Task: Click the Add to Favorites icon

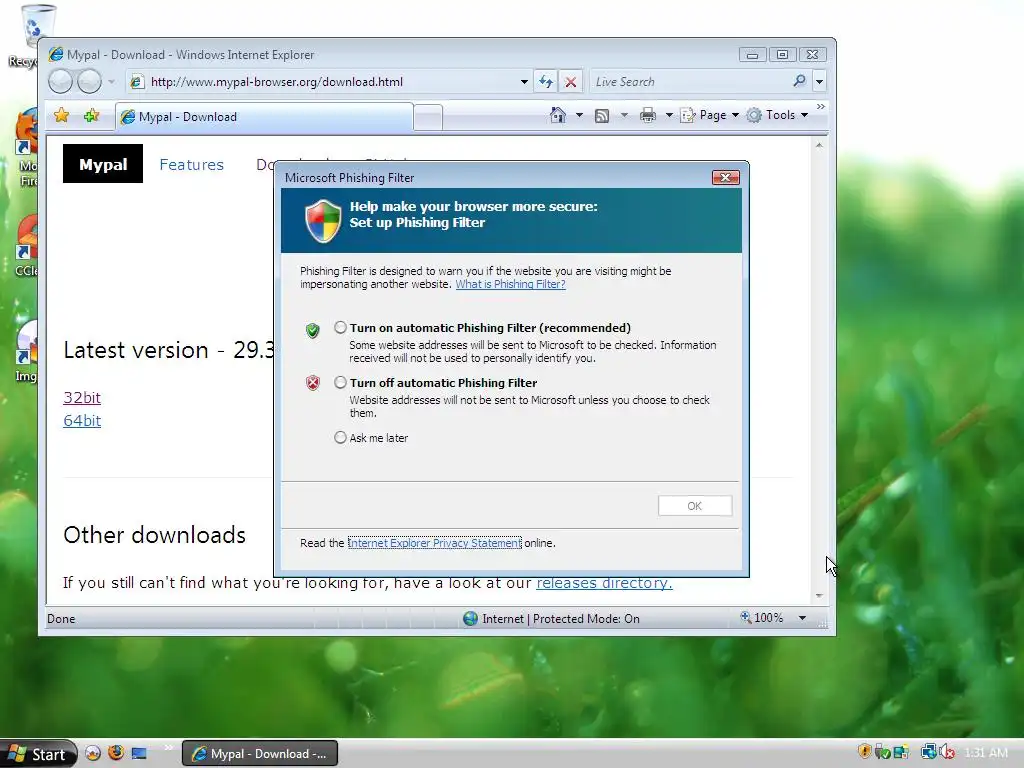Action: pyautogui.click(x=91, y=116)
